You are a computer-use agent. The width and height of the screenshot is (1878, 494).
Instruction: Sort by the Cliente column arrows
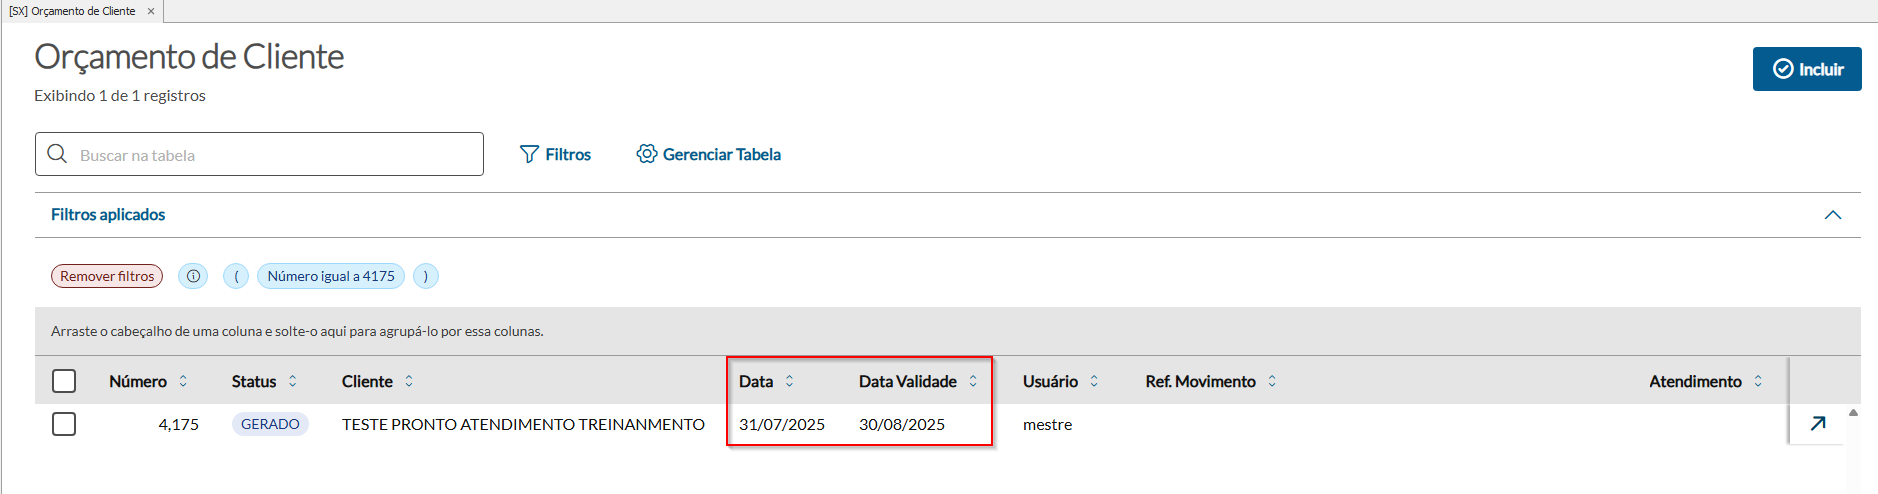(409, 381)
